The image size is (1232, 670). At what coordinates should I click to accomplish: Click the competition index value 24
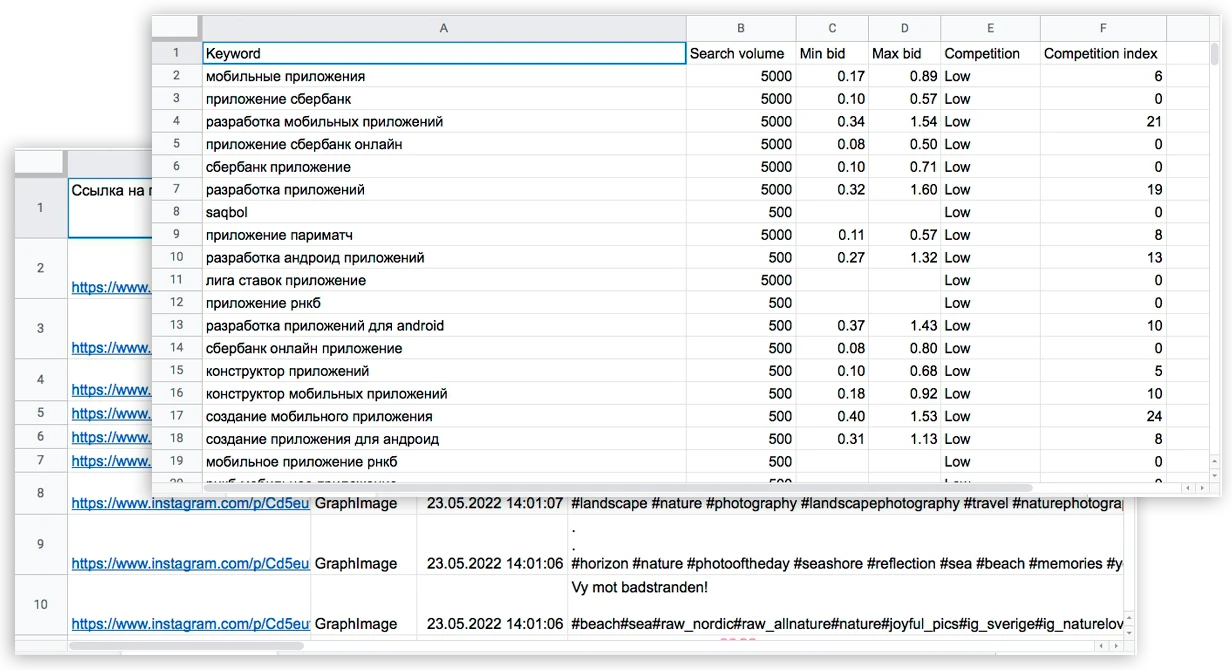coord(1103,417)
